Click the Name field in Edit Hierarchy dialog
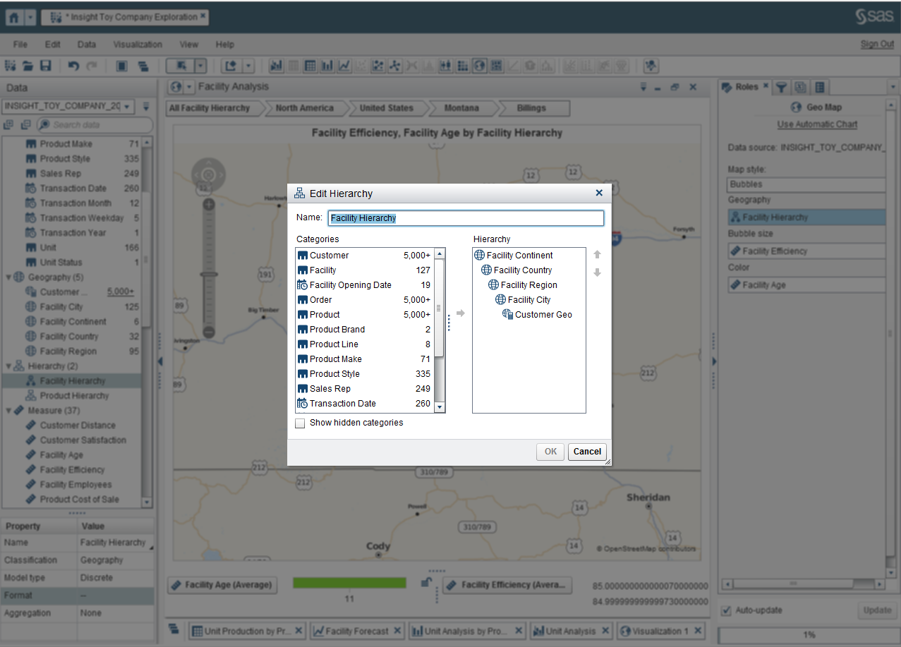This screenshot has height=647, width=901. (x=465, y=217)
